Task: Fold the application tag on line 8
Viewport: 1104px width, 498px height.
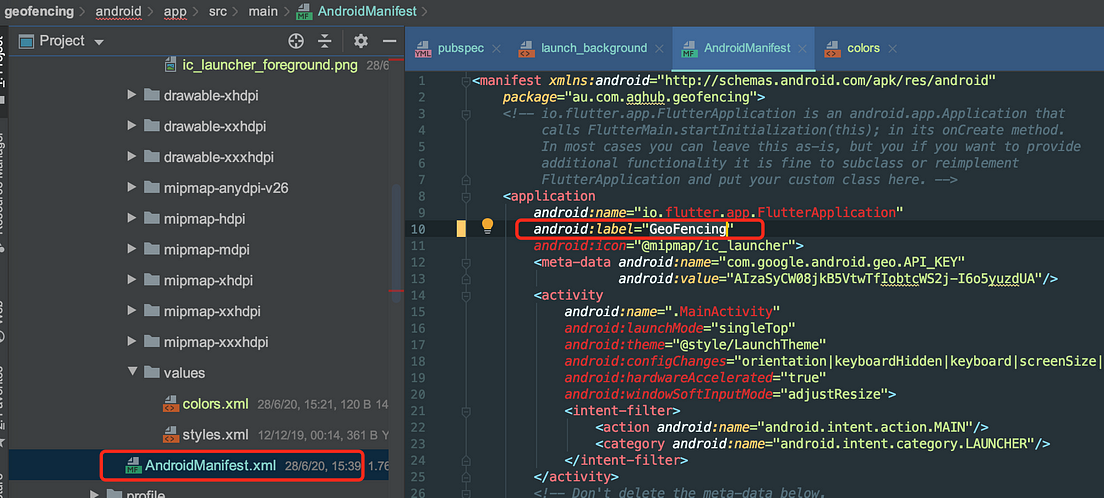Action: (465, 197)
